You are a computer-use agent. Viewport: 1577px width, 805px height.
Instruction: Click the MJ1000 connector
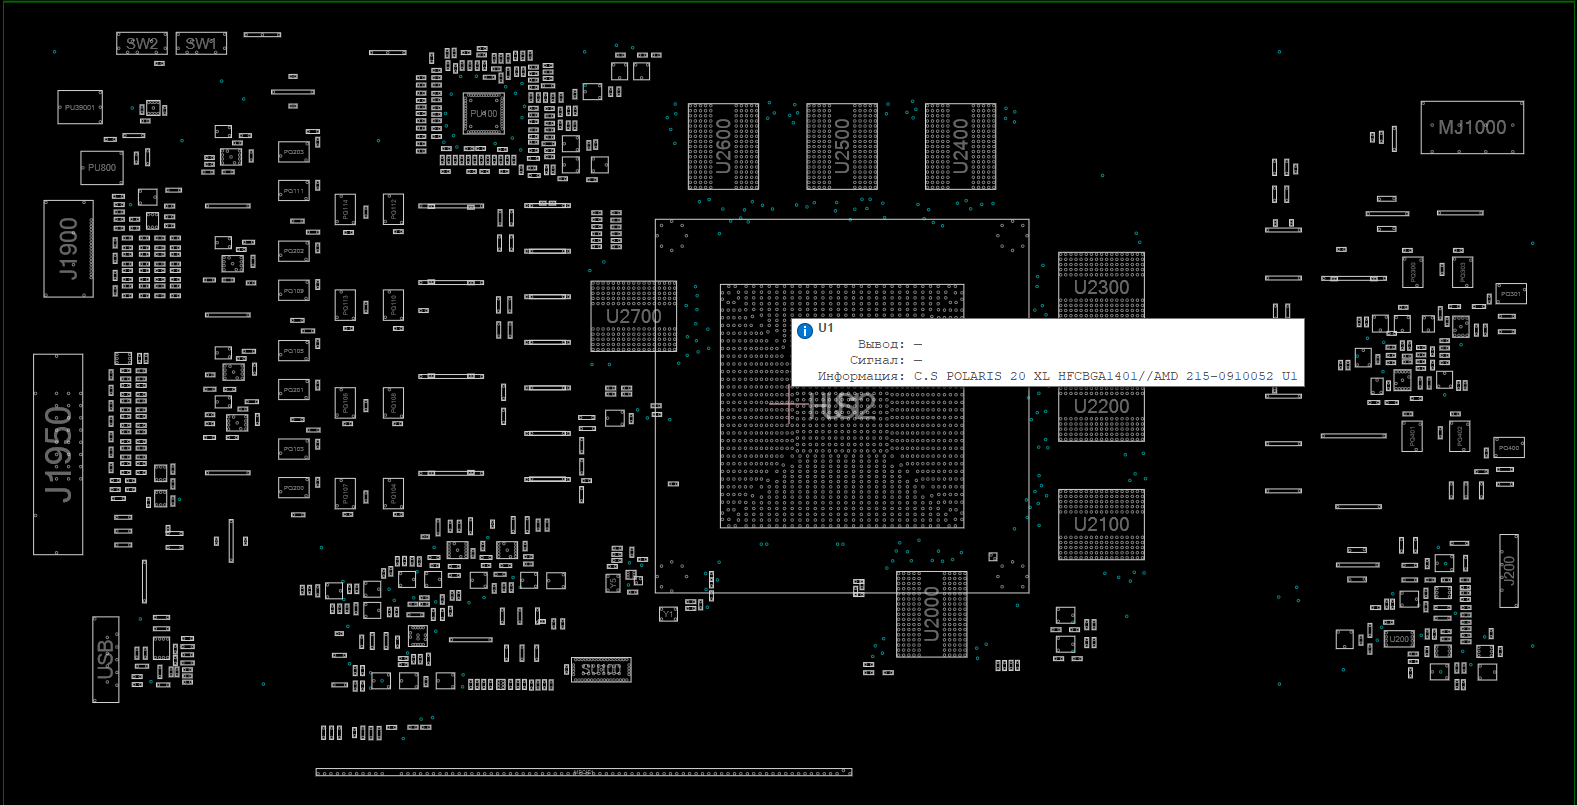(1472, 127)
